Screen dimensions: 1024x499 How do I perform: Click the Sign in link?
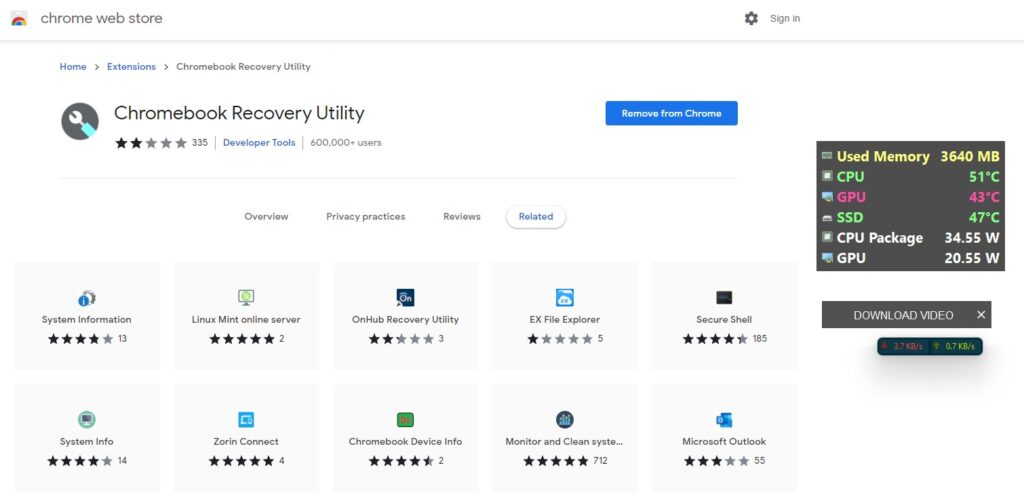tap(785, 18)
